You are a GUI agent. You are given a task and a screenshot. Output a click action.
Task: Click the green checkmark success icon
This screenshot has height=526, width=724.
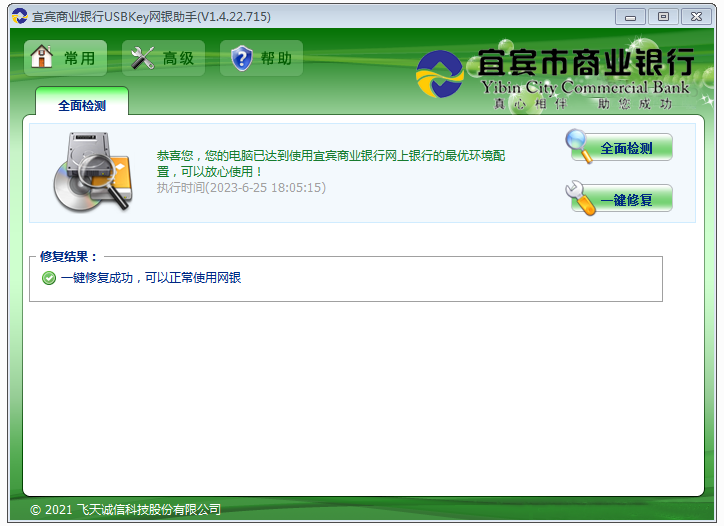tap(49, 278)
